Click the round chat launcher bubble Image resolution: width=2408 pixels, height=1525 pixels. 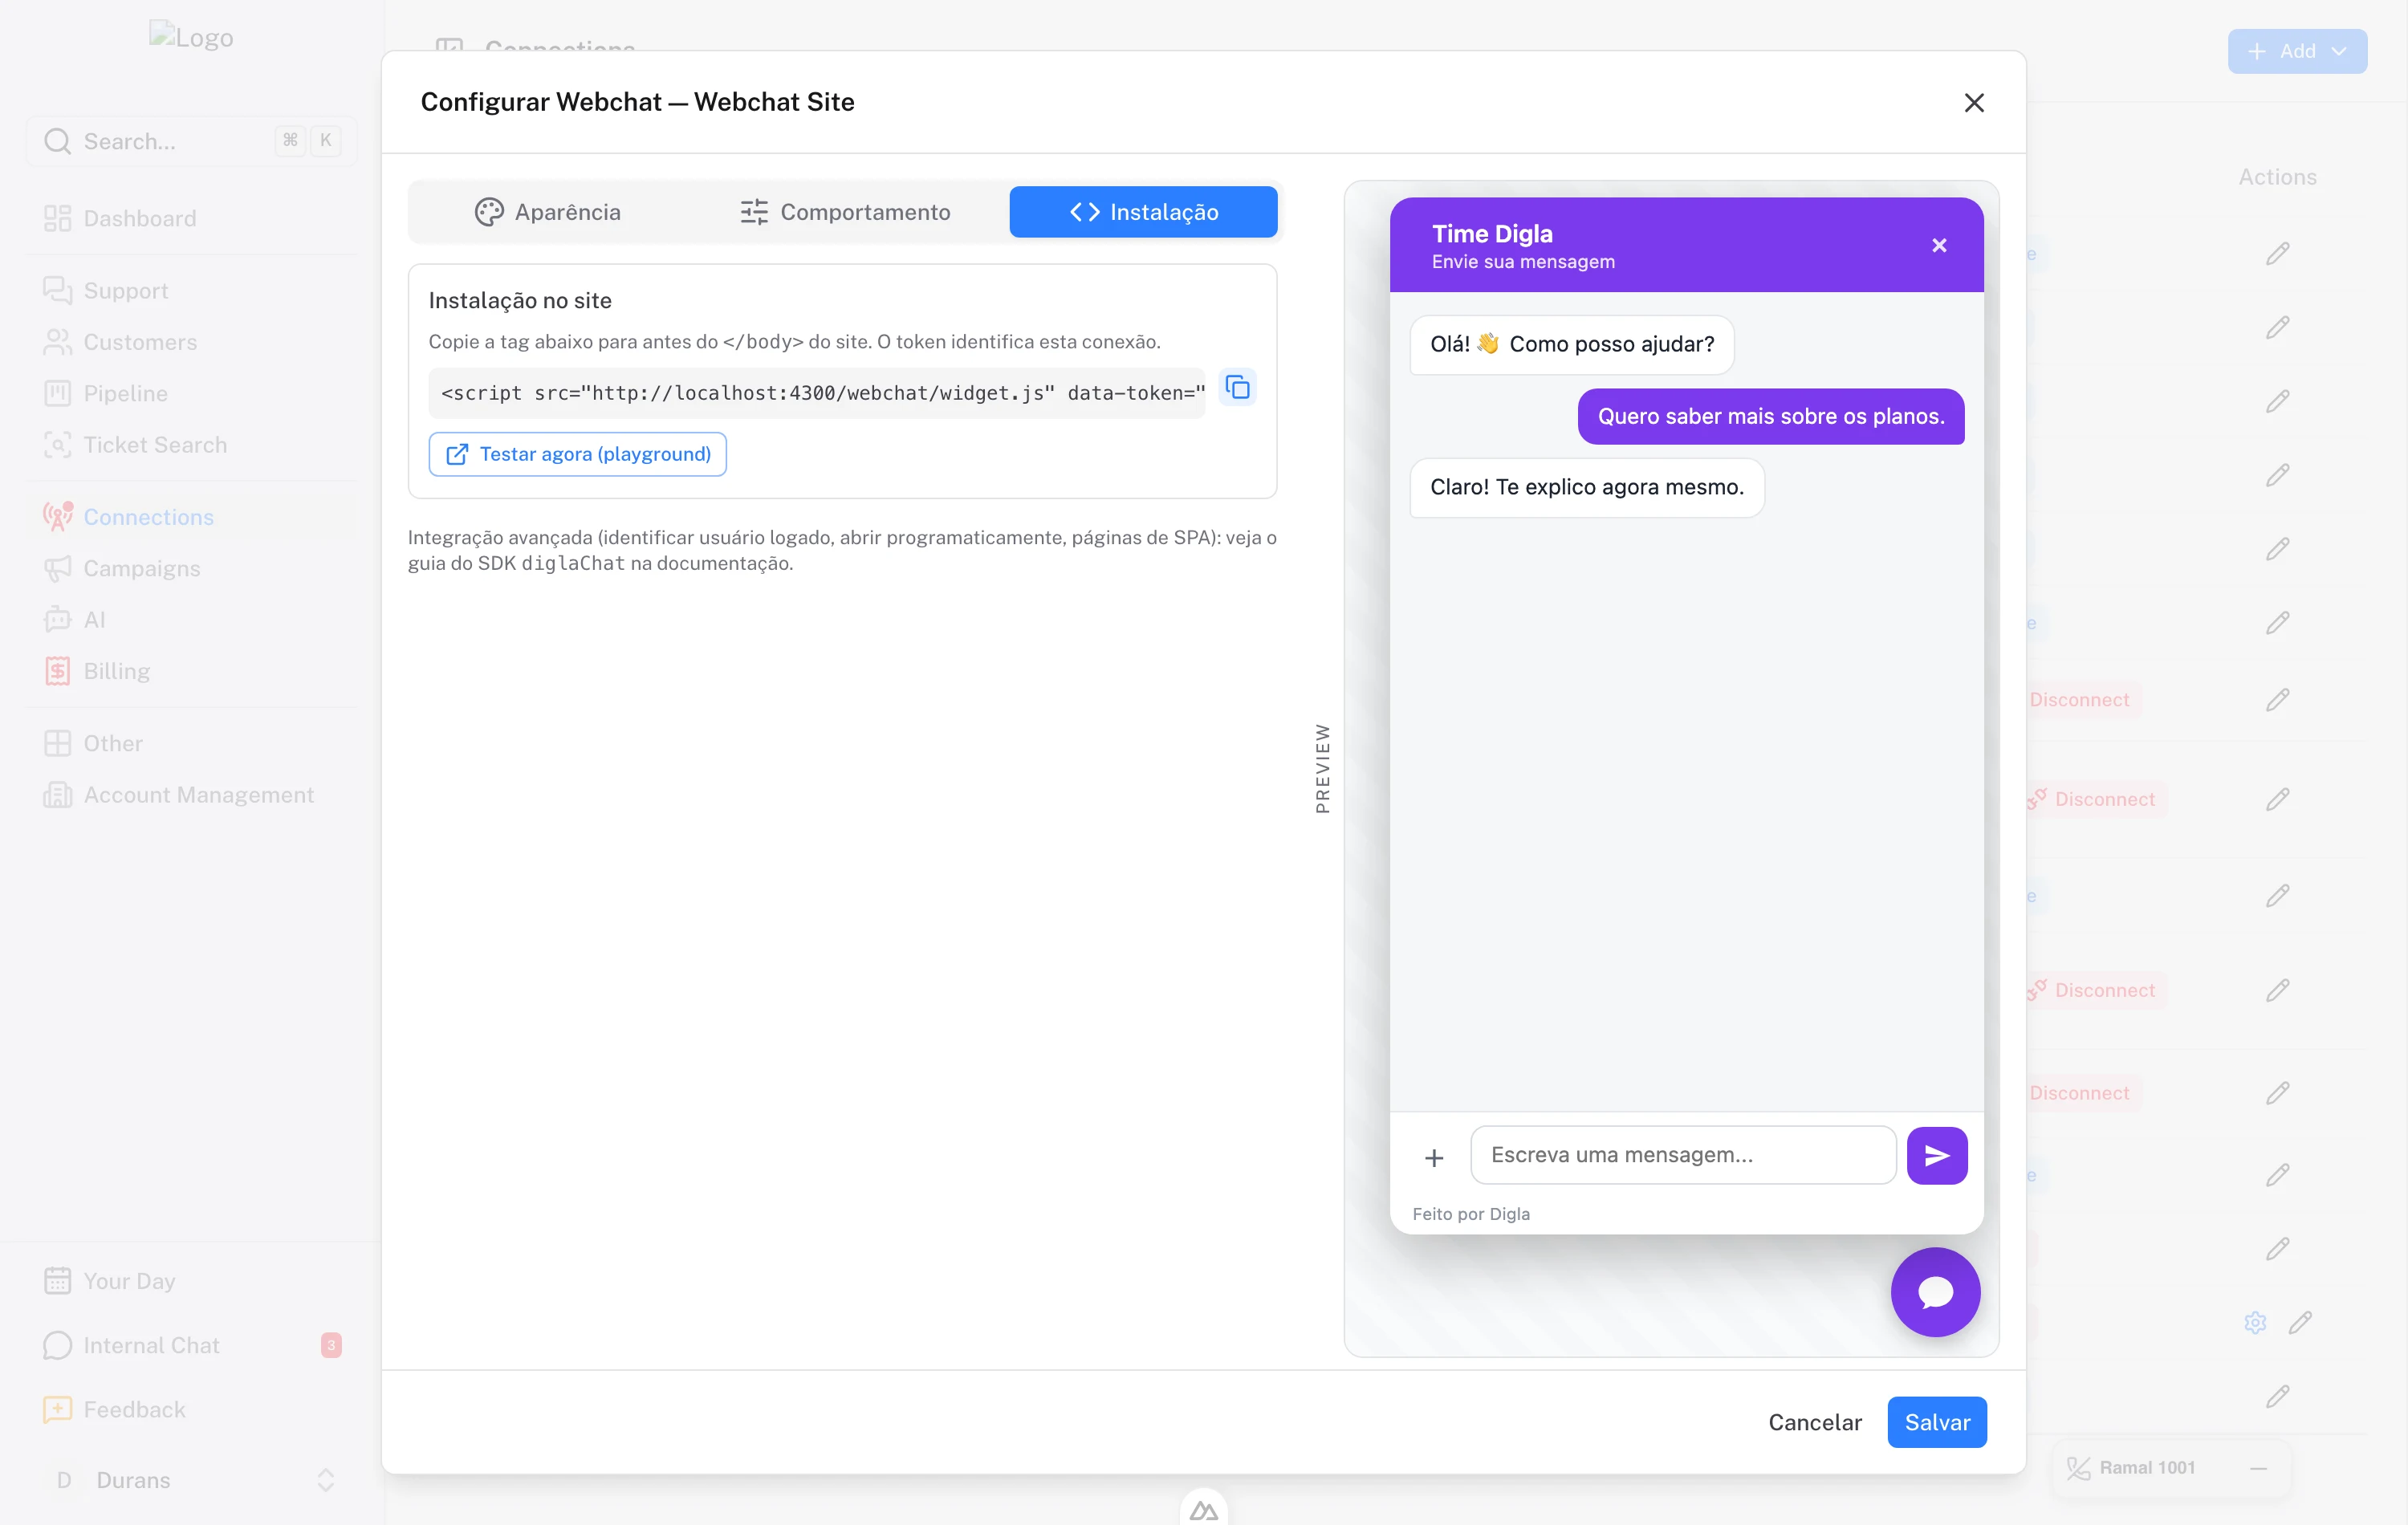tap(1935, 1292)
